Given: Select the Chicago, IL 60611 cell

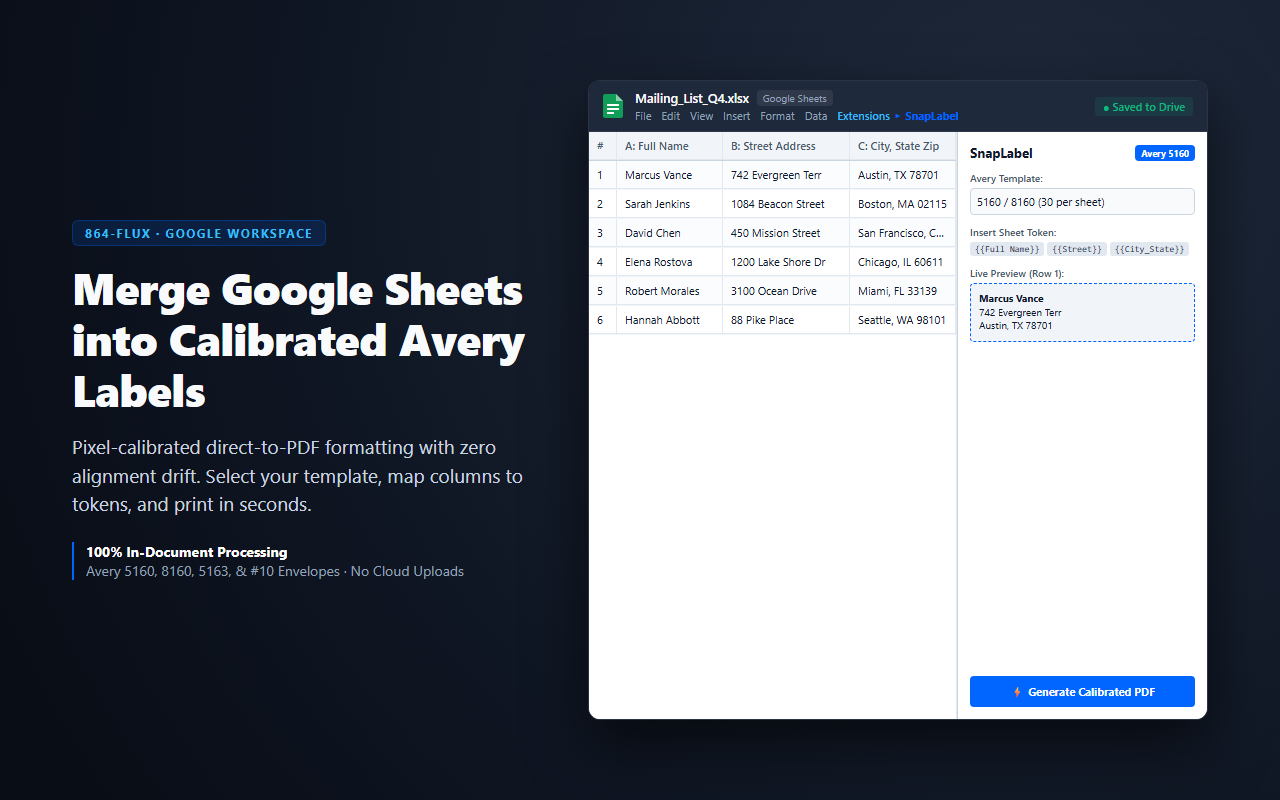Looking at the screenshot, I should tap(903, 262).
